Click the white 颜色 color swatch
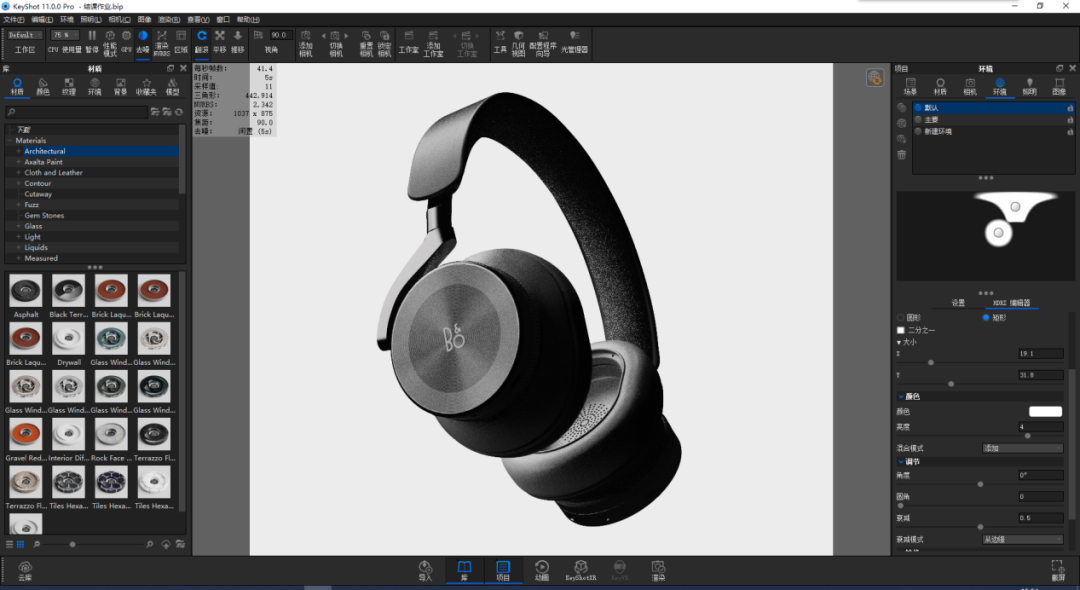 pyautogui.click(x=1045, y=412)
